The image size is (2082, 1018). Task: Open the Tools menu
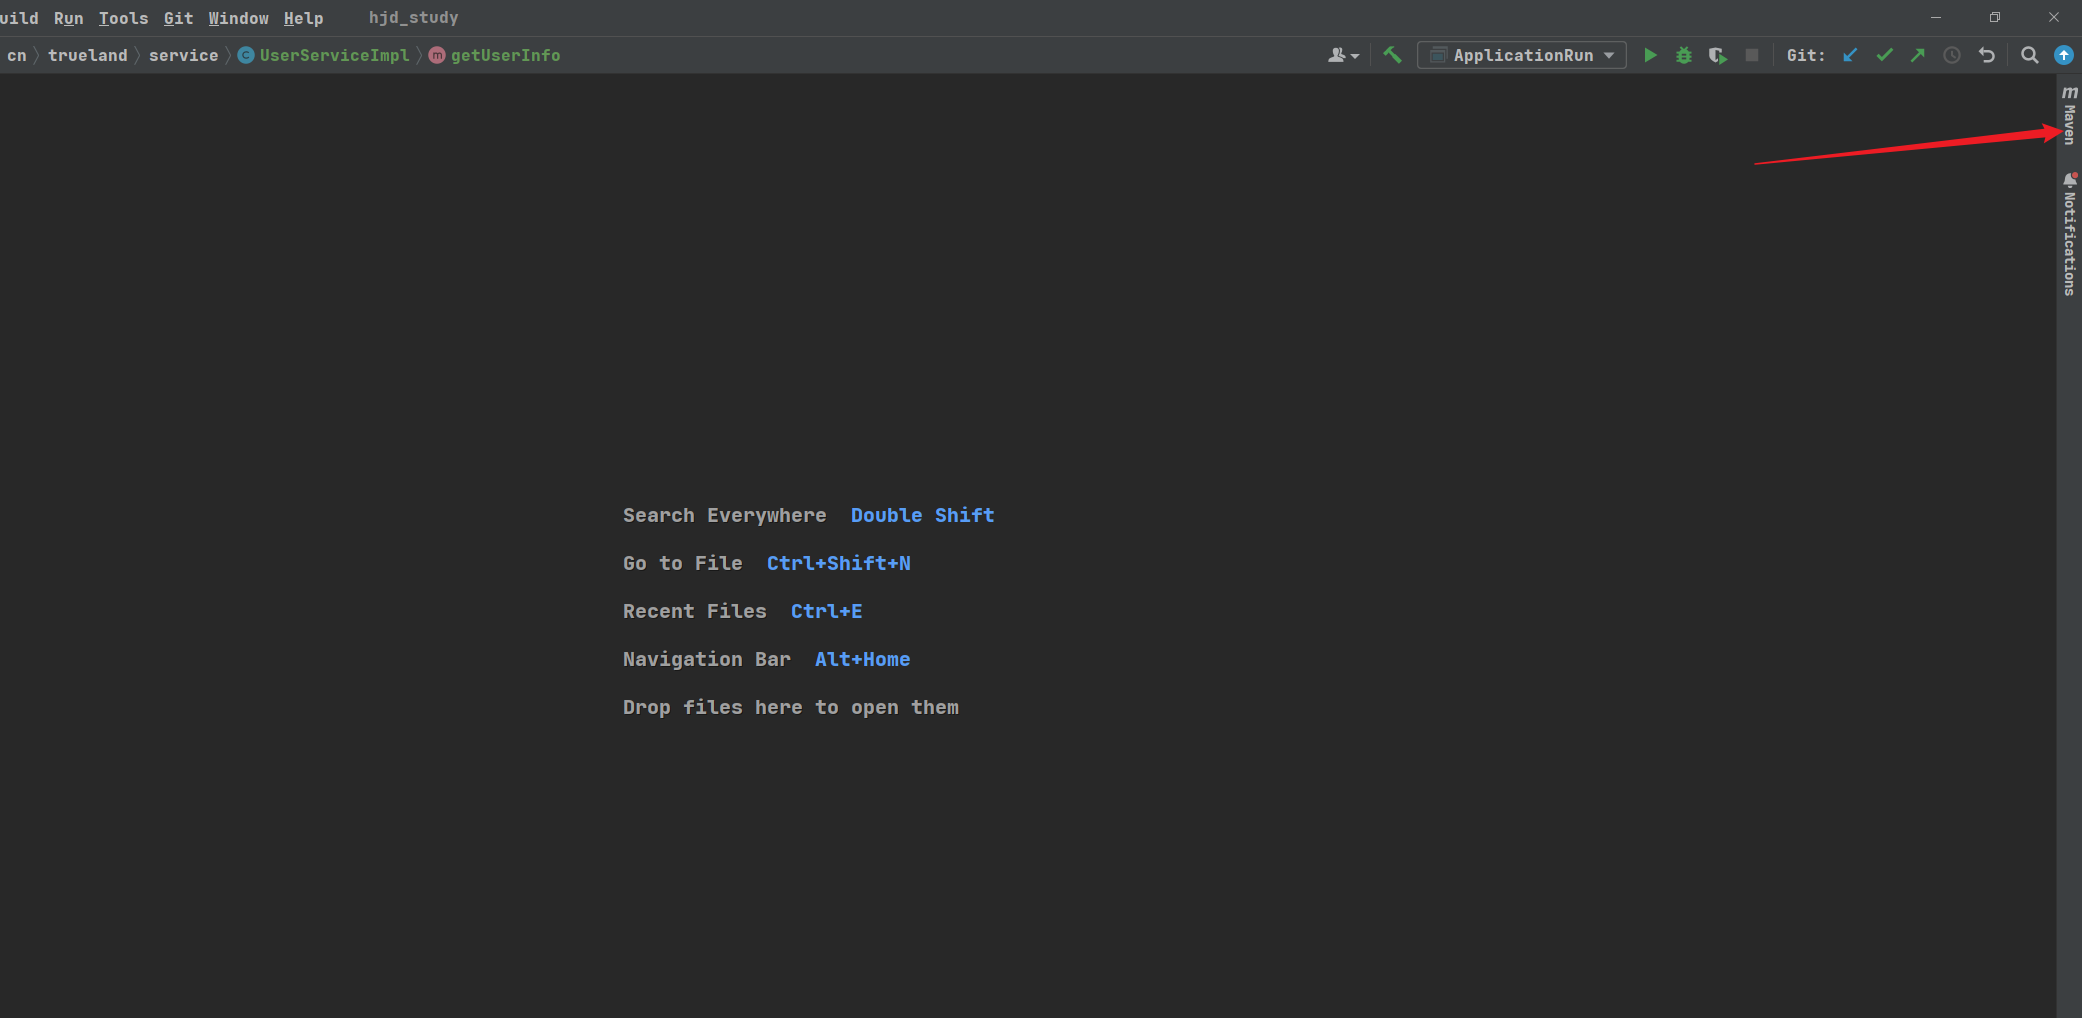123,18
